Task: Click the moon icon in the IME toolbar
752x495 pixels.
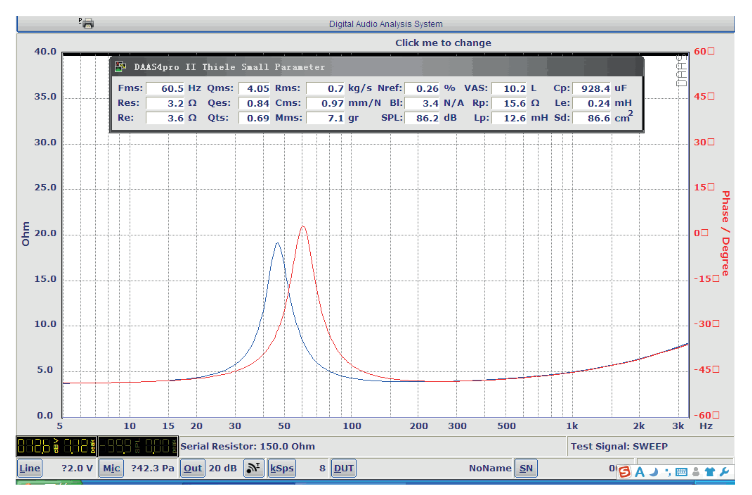Action: pos(654,472)
